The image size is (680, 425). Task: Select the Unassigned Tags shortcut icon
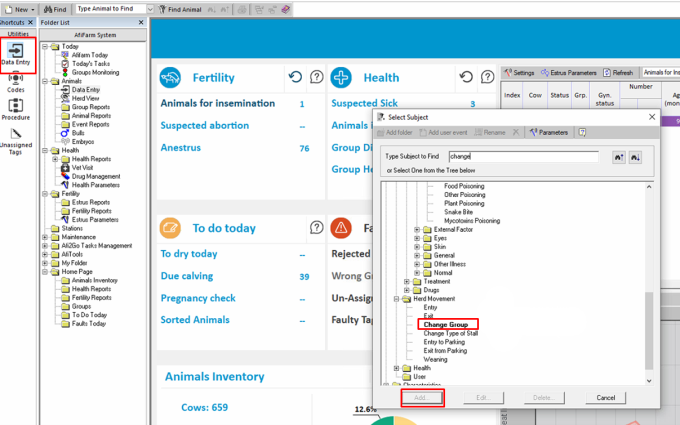point(17,138)
